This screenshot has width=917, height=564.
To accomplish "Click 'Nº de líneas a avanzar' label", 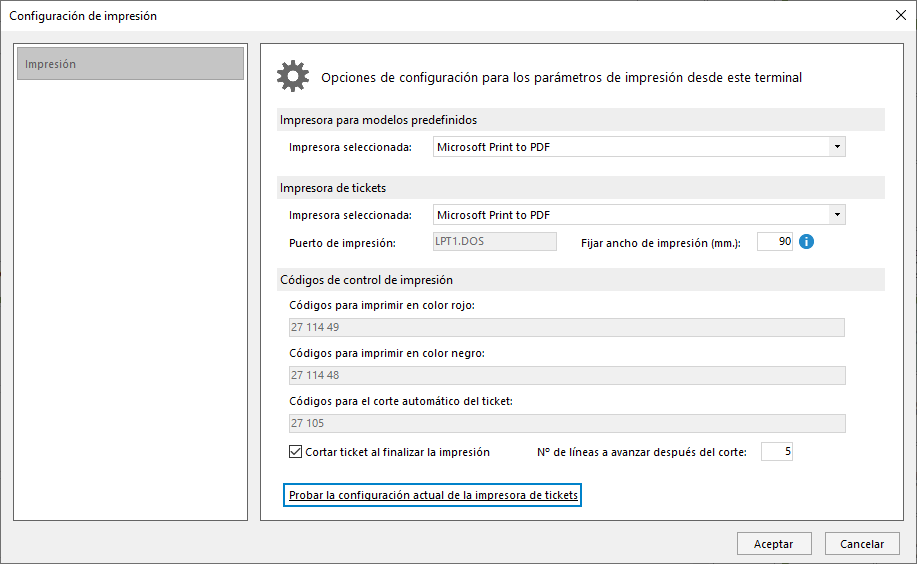I will [x=642, y=452].
